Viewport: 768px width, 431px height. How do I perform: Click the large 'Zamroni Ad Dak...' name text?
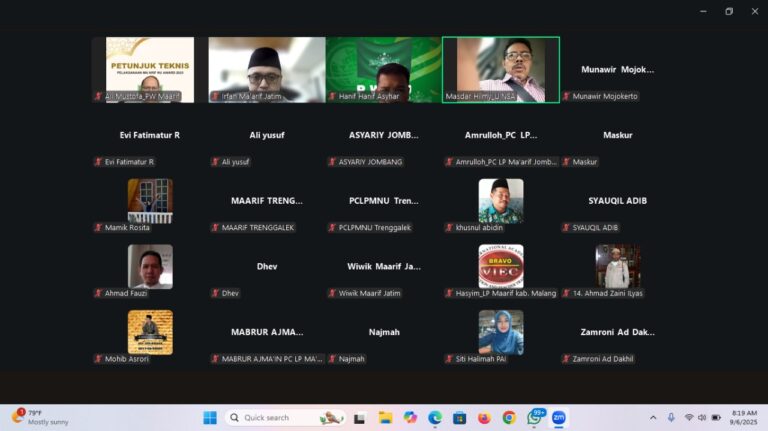point(618,332)
